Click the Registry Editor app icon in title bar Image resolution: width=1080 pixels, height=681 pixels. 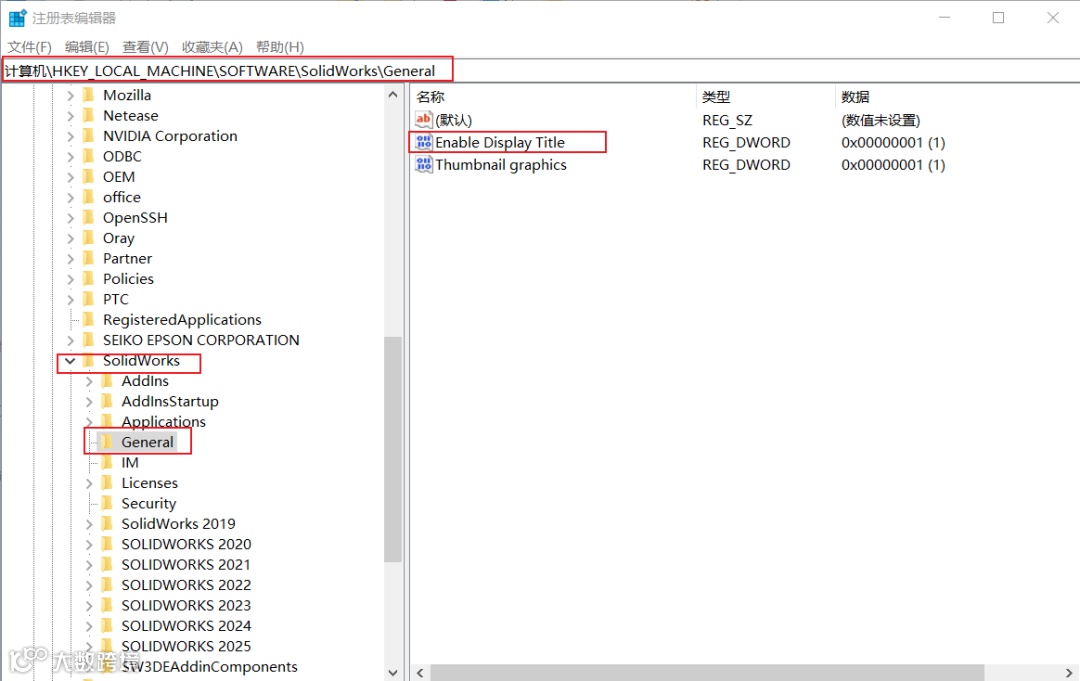pyautogui.click(x=17, y=17)
